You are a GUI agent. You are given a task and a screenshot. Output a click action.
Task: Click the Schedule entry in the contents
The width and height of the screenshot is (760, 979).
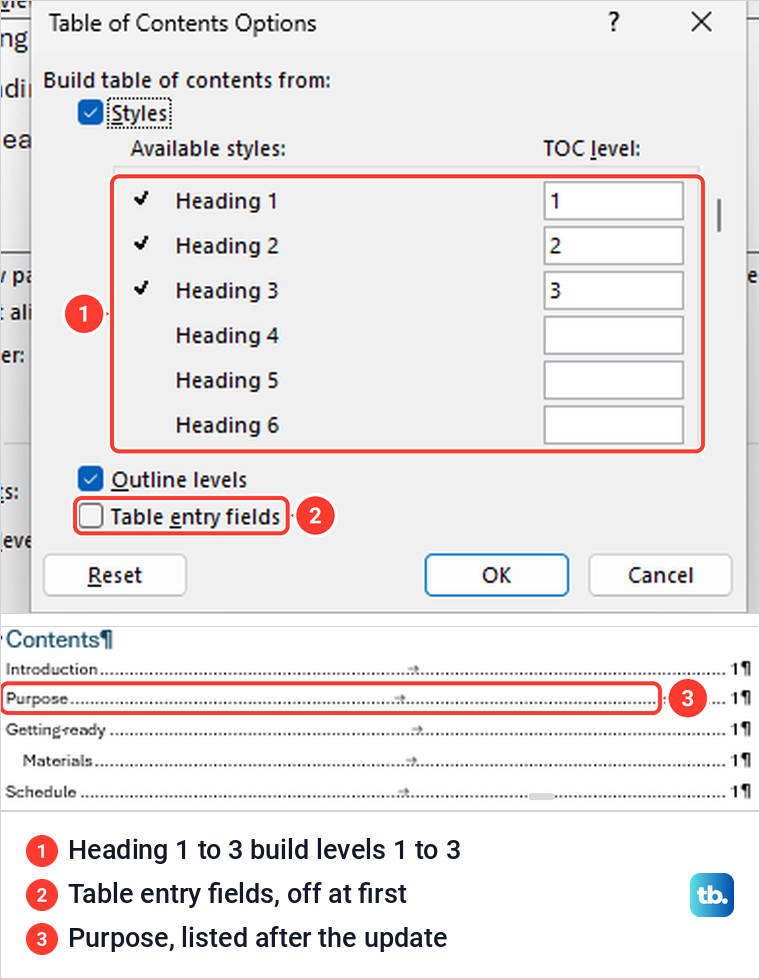(x=378, y=792)
